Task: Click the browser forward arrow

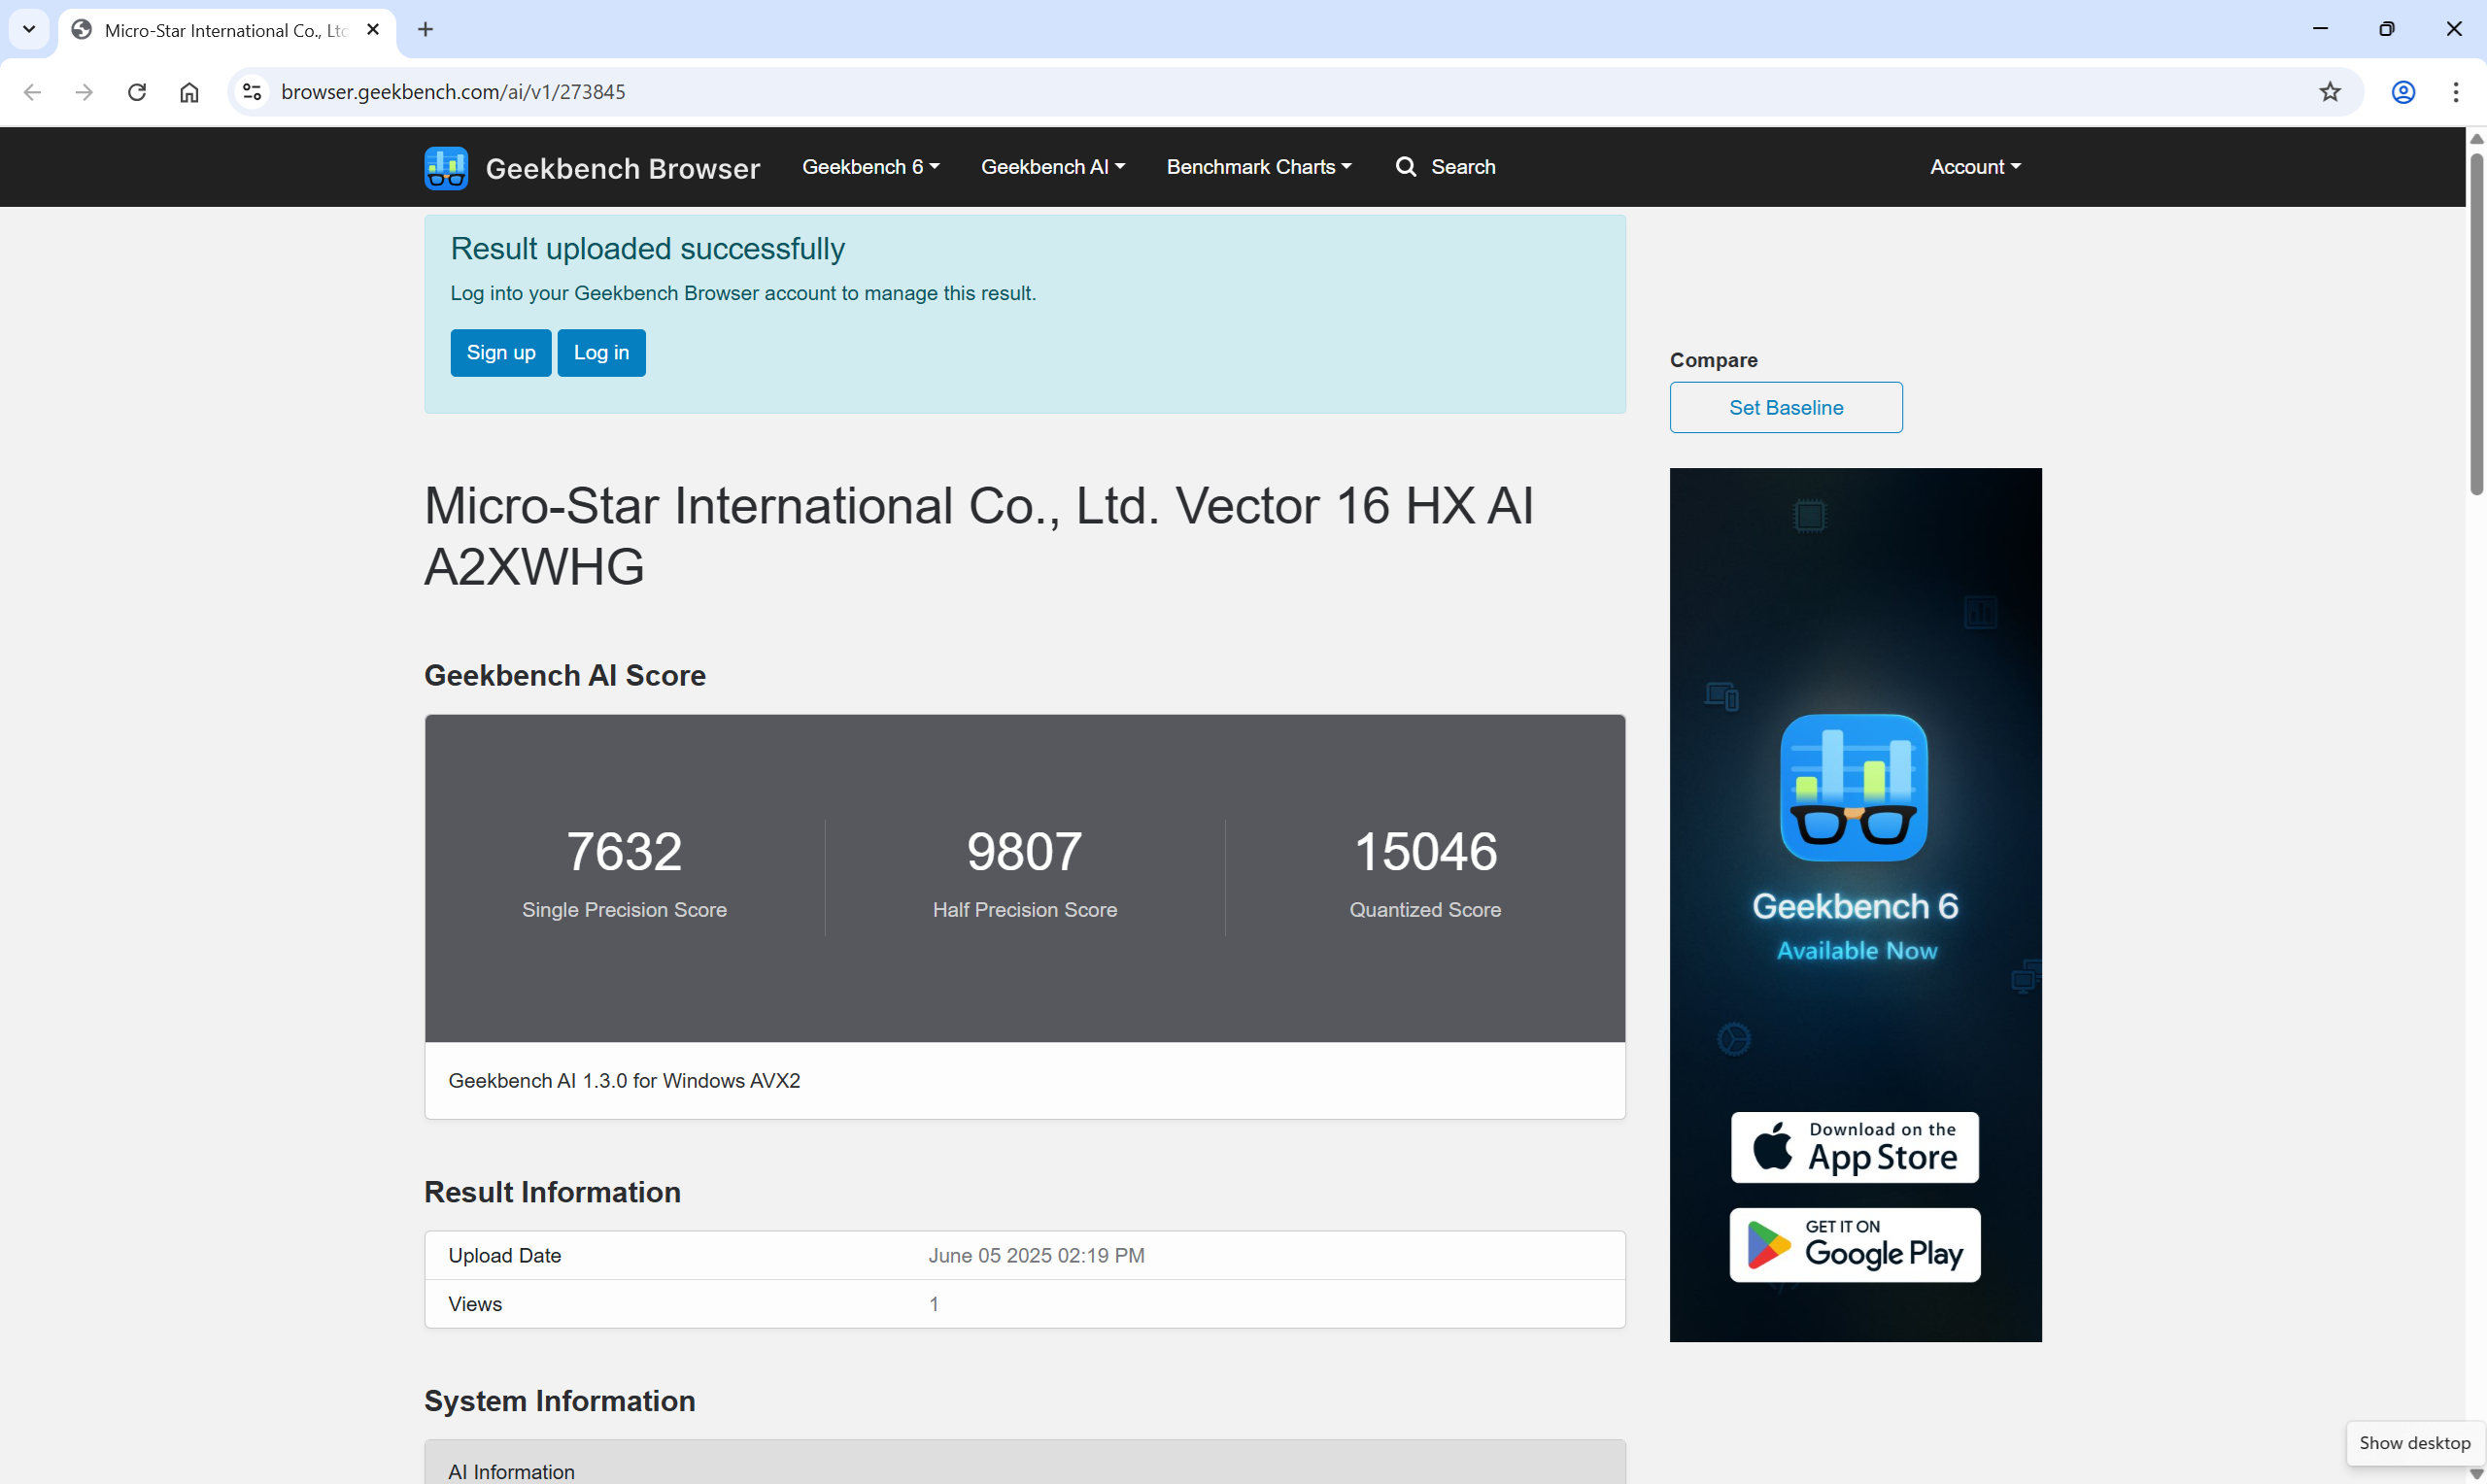Action: pyautogui.click(x=85, y=92)
